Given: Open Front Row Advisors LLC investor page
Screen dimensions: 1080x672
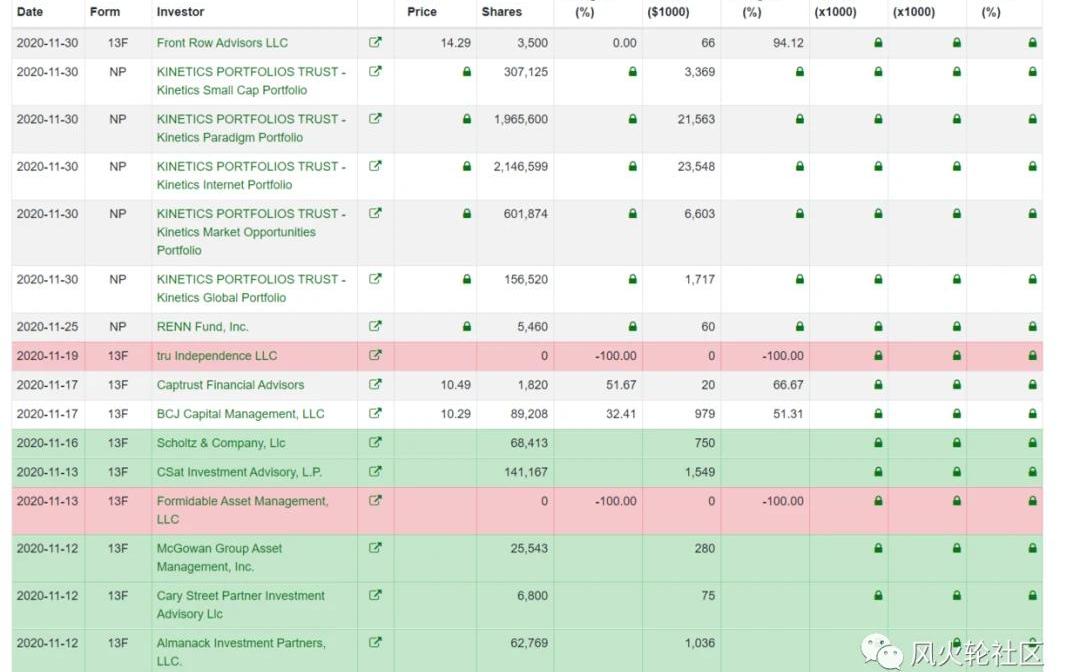Looking at the screenshot, I should click(x=222, y=43).
